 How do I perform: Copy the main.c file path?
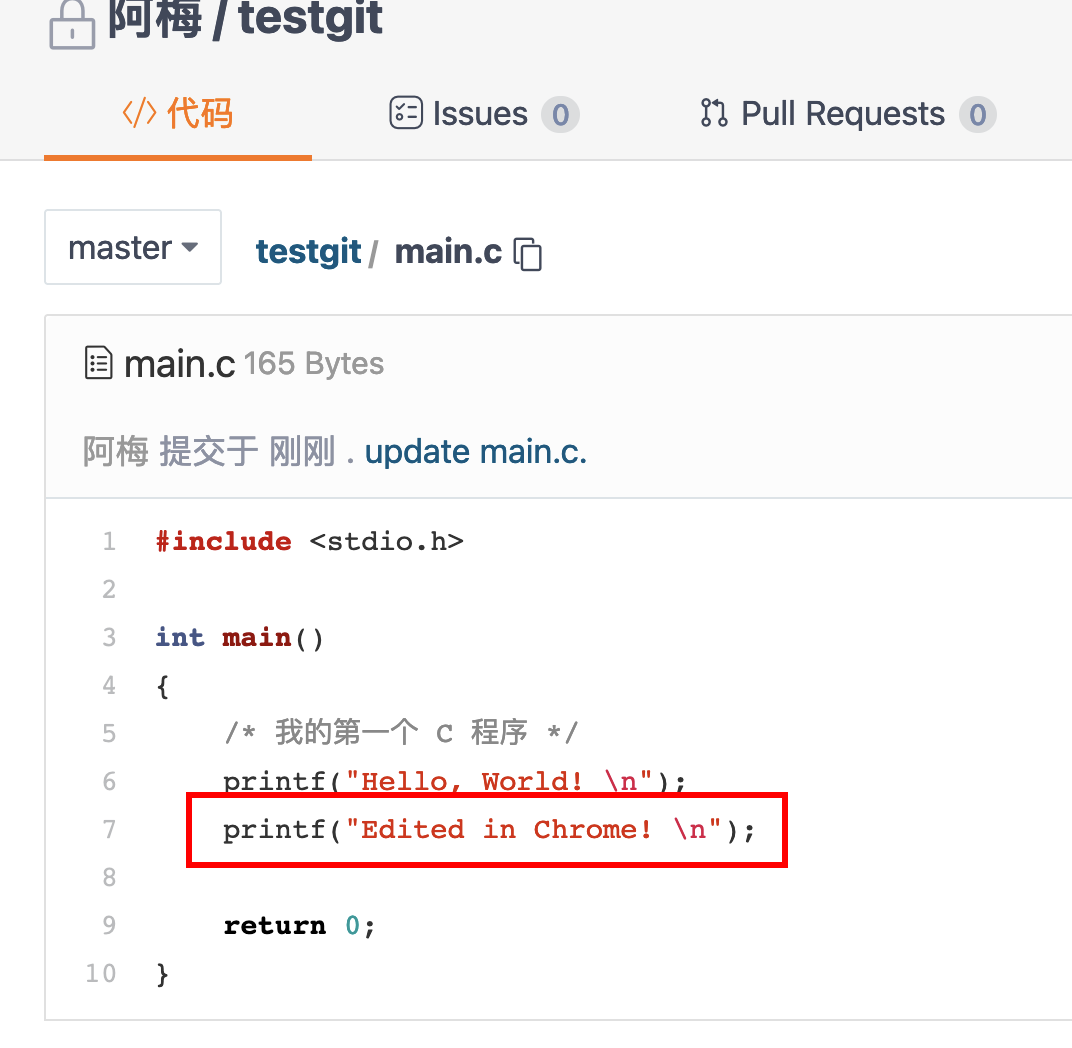[x=527, y=254]
